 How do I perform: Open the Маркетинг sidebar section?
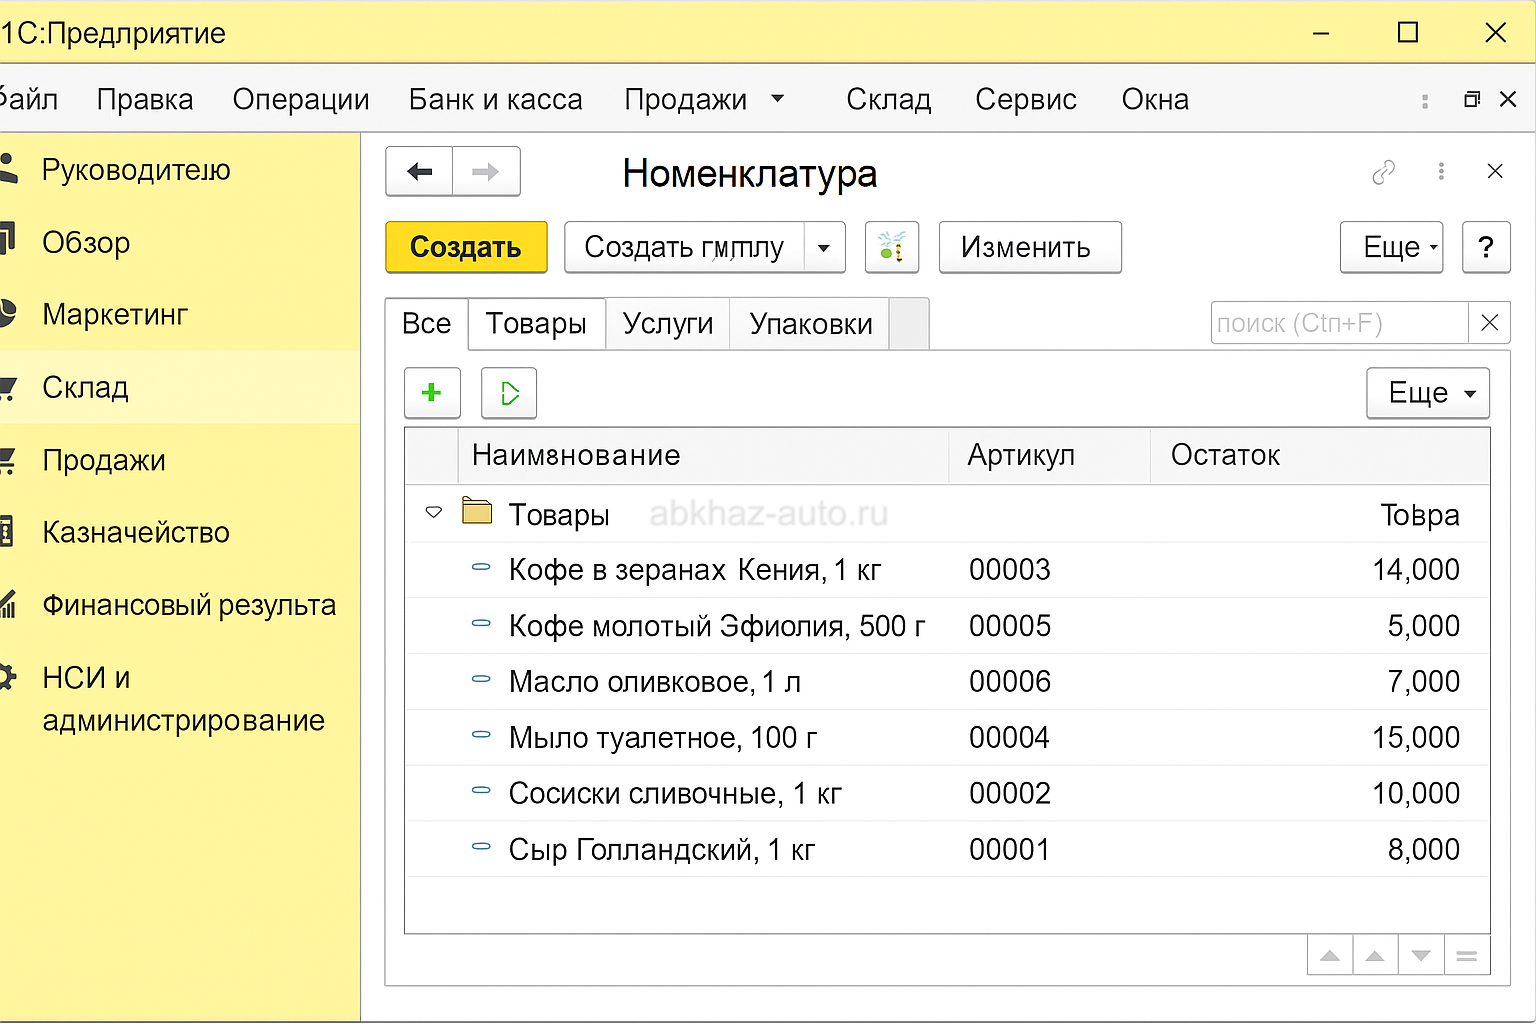[x=180, y=314]
